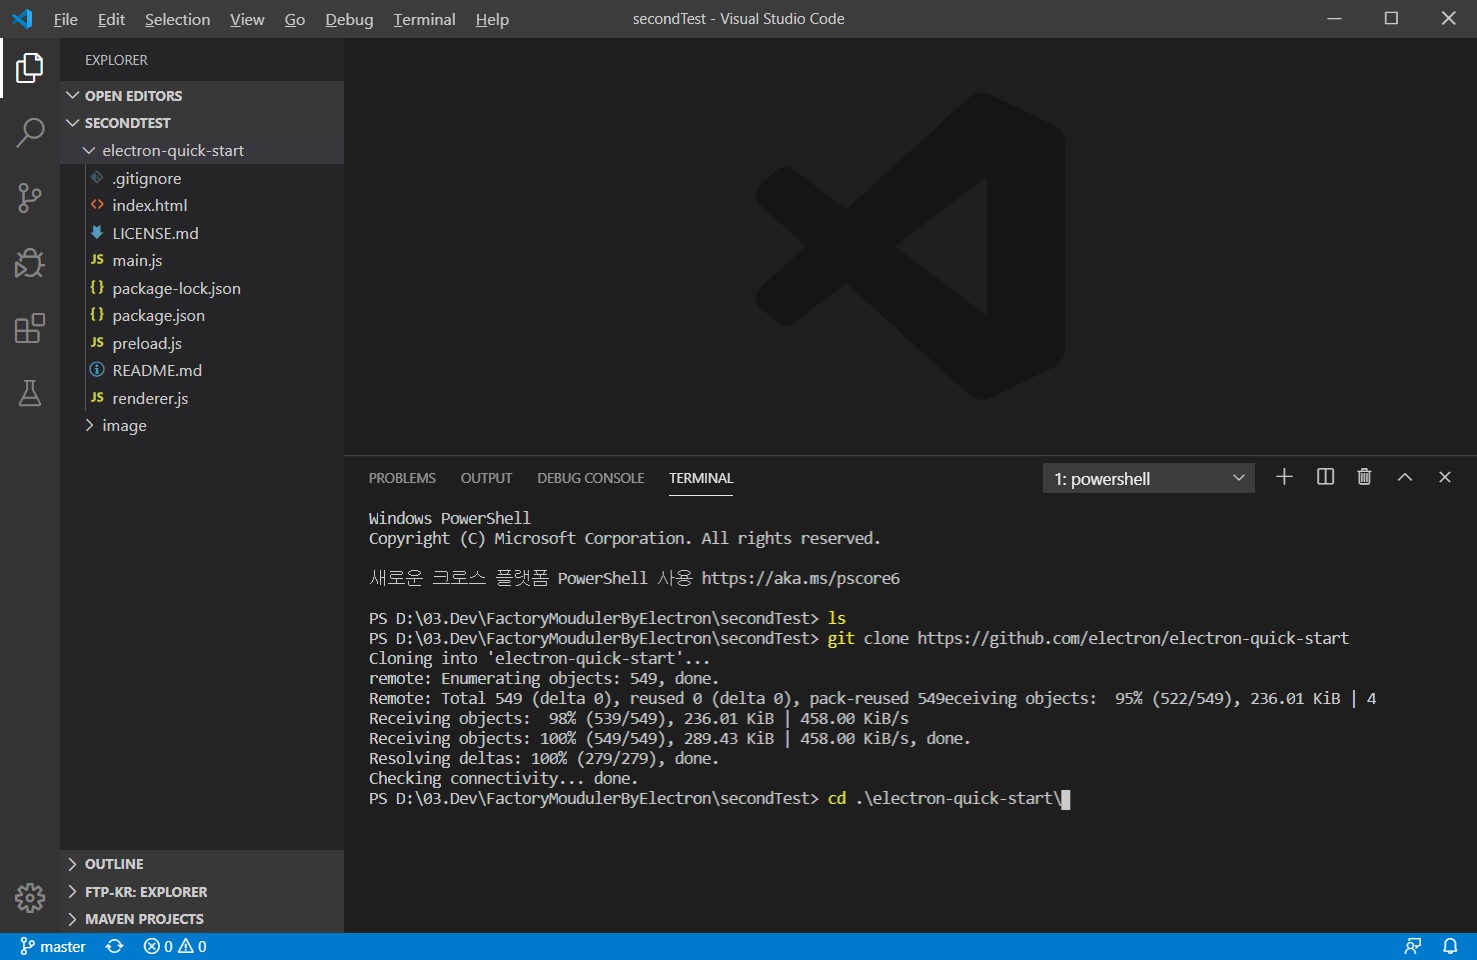Viewport: 1477px width, 960px height.
Task: Open package.json file
Action: coord(202,315)
